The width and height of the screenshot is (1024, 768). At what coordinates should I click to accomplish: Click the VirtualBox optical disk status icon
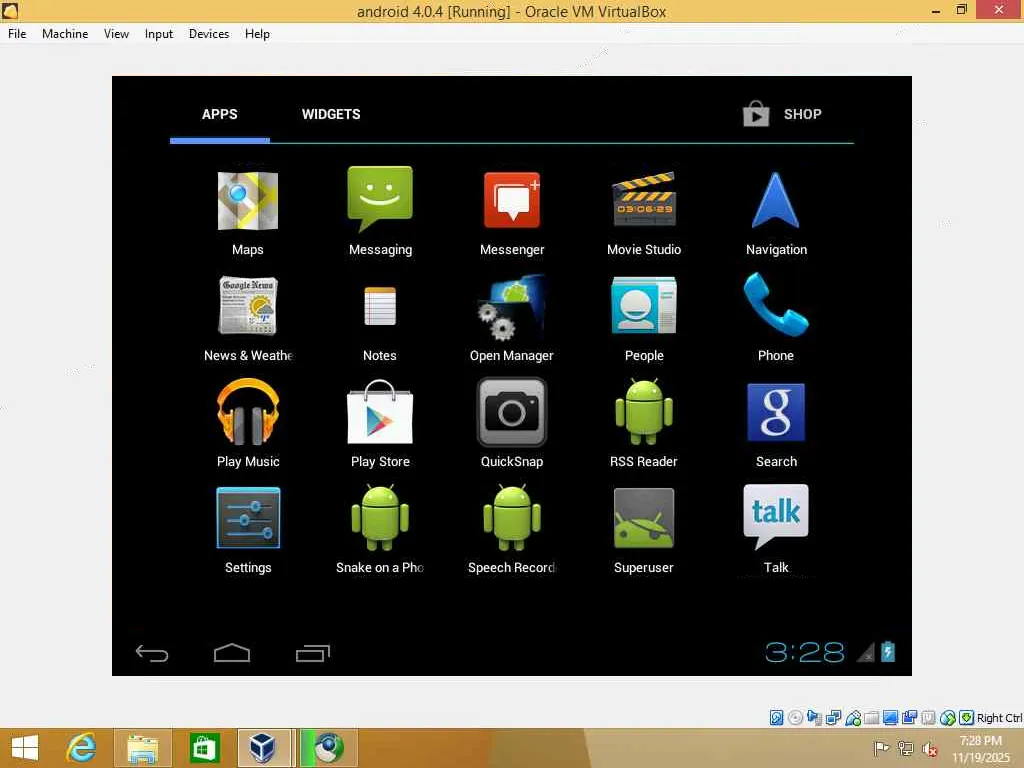[795, 718]
